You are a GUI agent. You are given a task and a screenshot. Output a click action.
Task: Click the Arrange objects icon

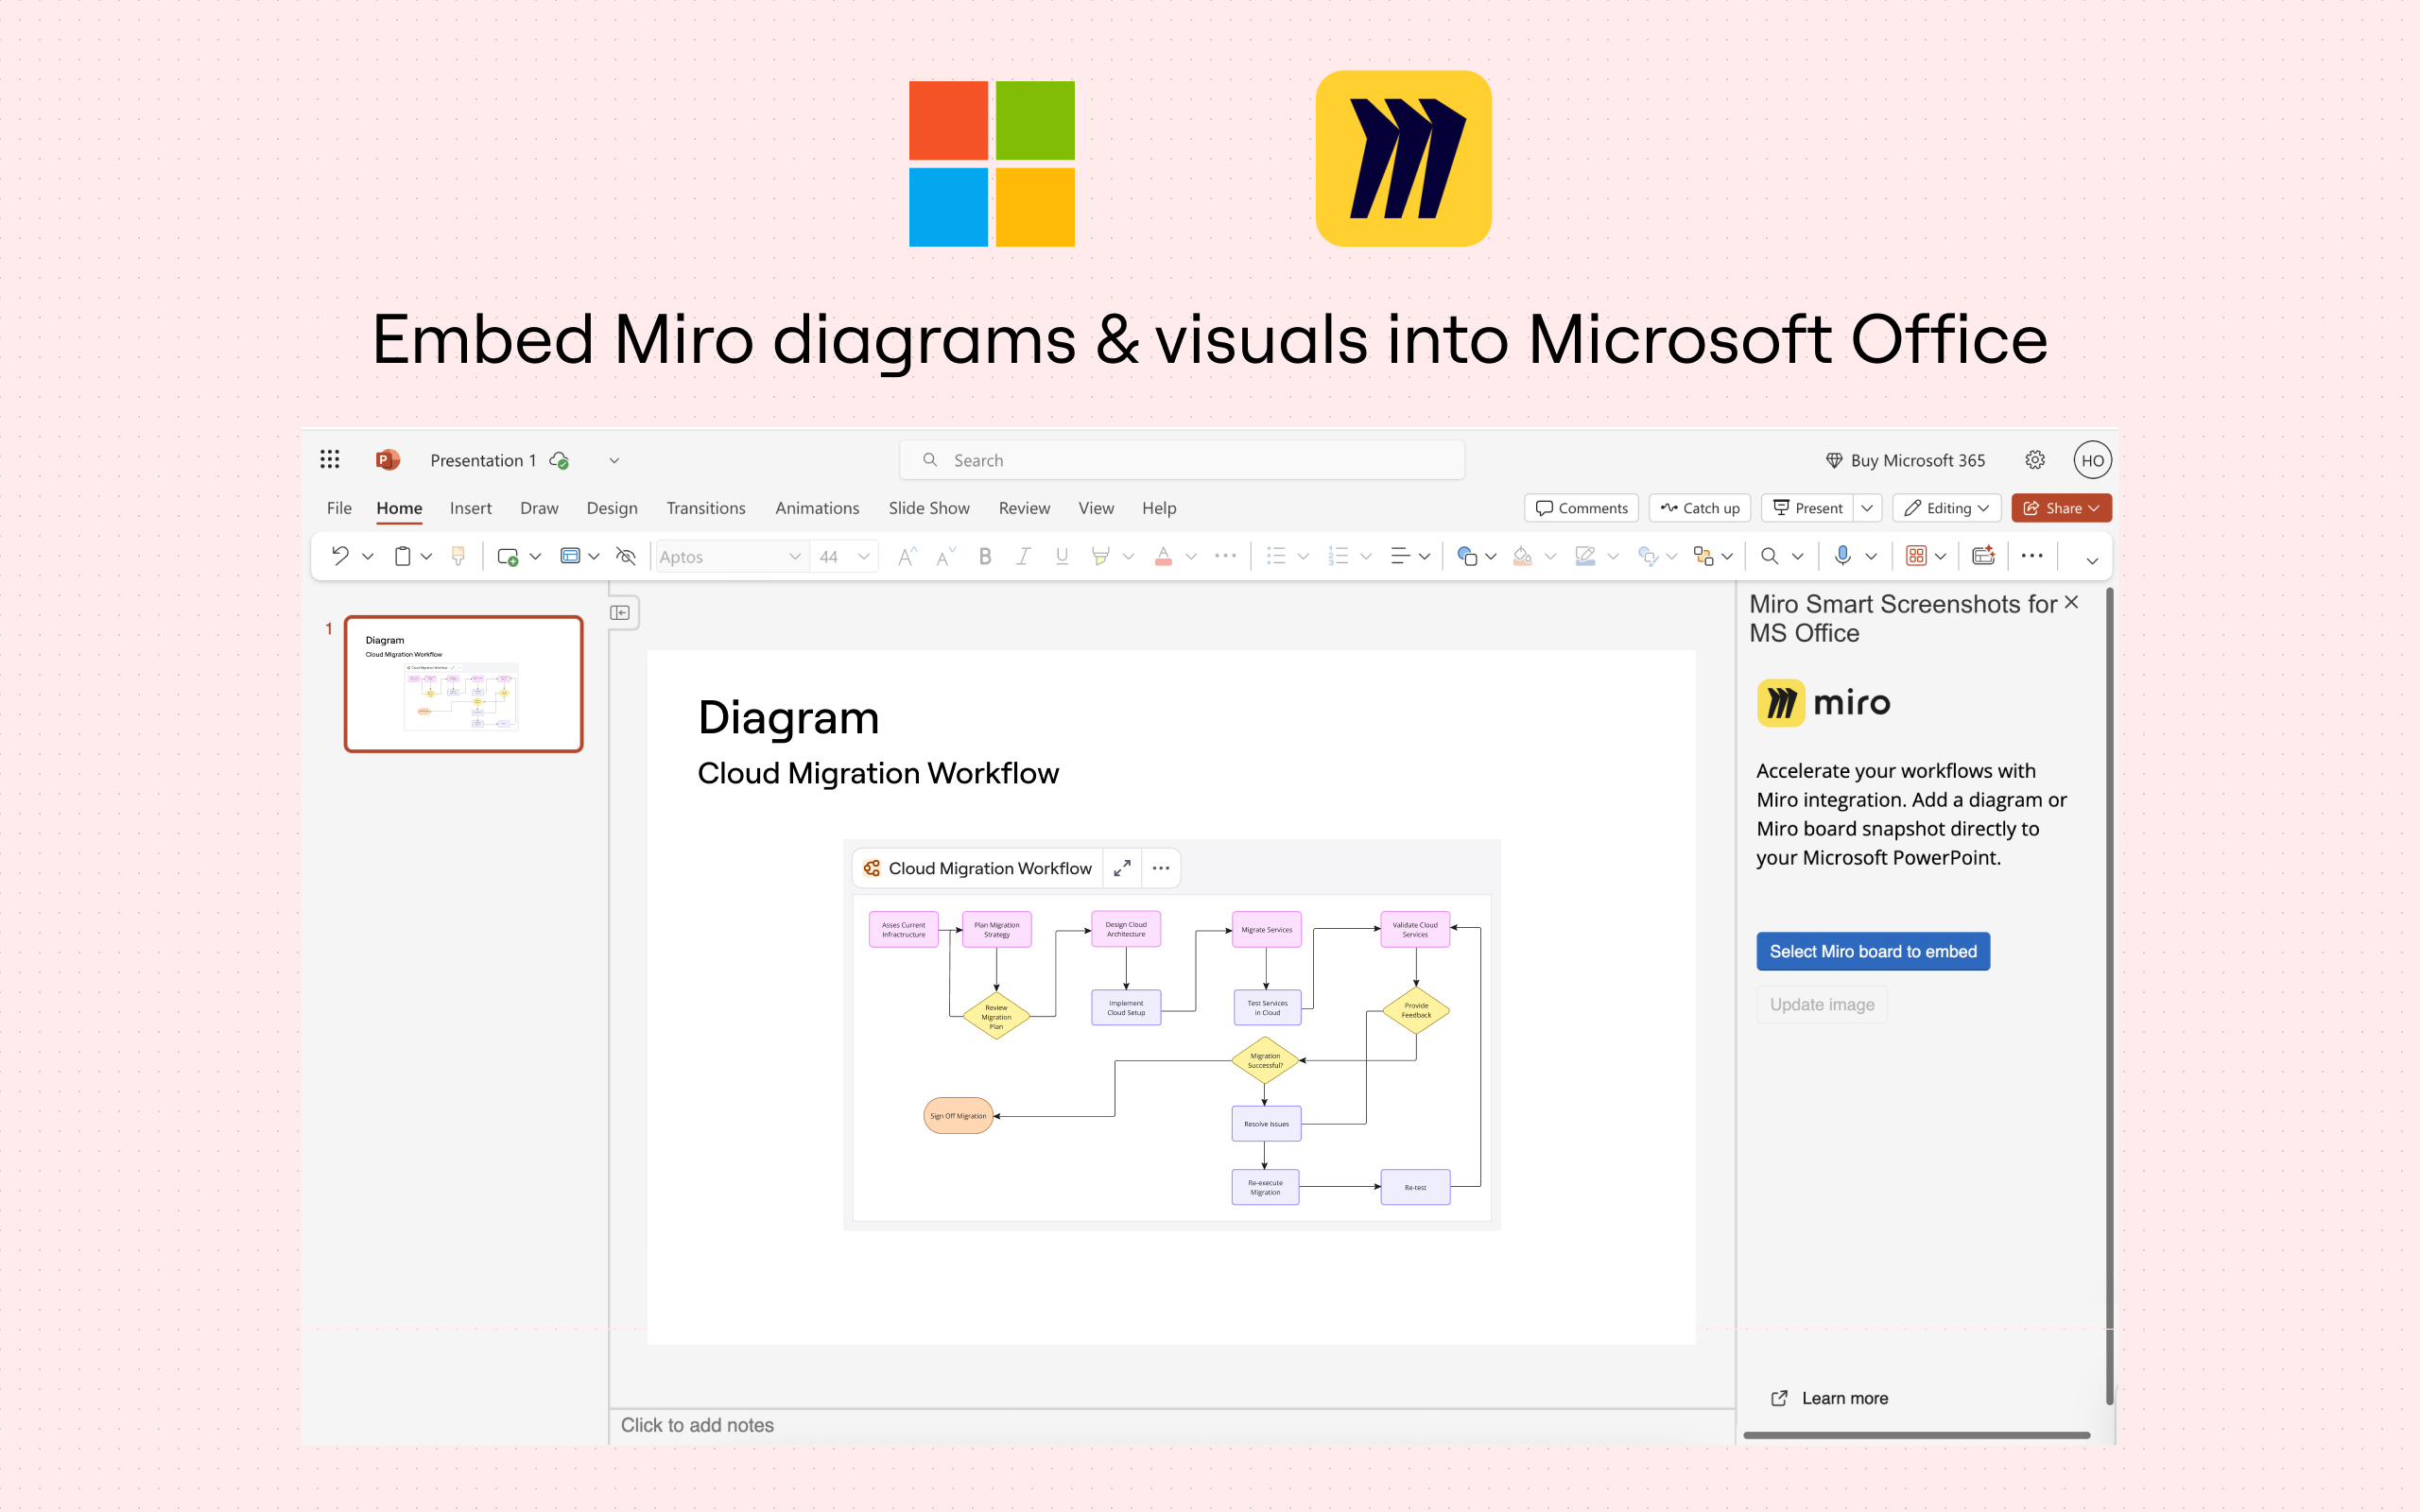click(x=1704, y=556)
